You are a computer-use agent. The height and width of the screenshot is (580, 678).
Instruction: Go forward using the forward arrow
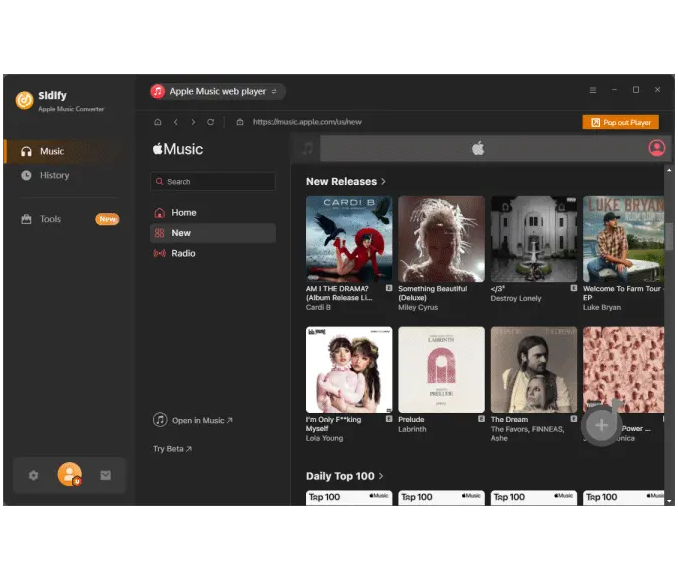point(193,122)
